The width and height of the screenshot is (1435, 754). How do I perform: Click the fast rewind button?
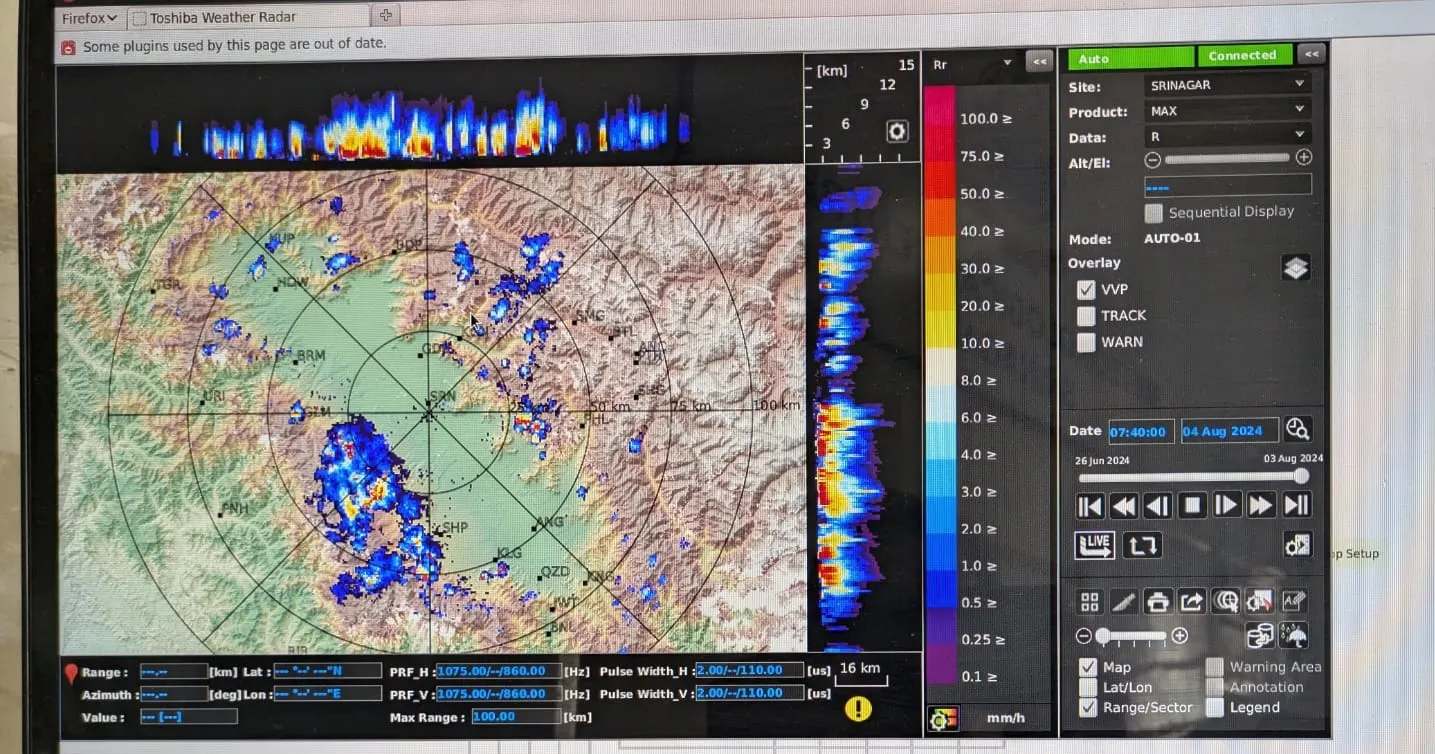click(1123, 506)
